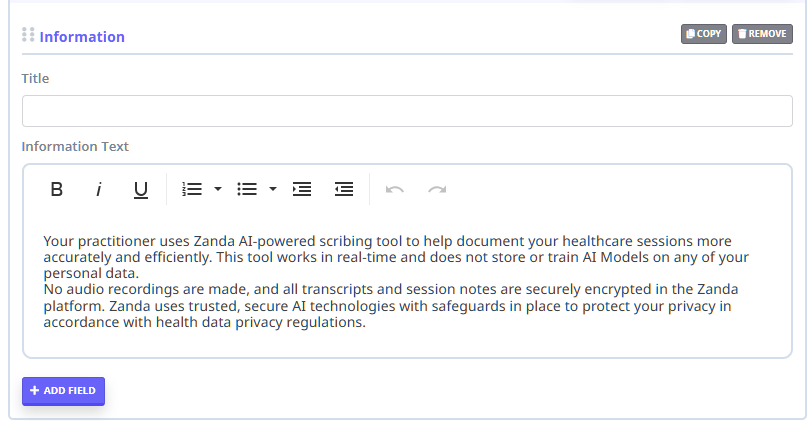
Task: Click the Add Field button
Action: pyautogui.click(x=63, y=391)
